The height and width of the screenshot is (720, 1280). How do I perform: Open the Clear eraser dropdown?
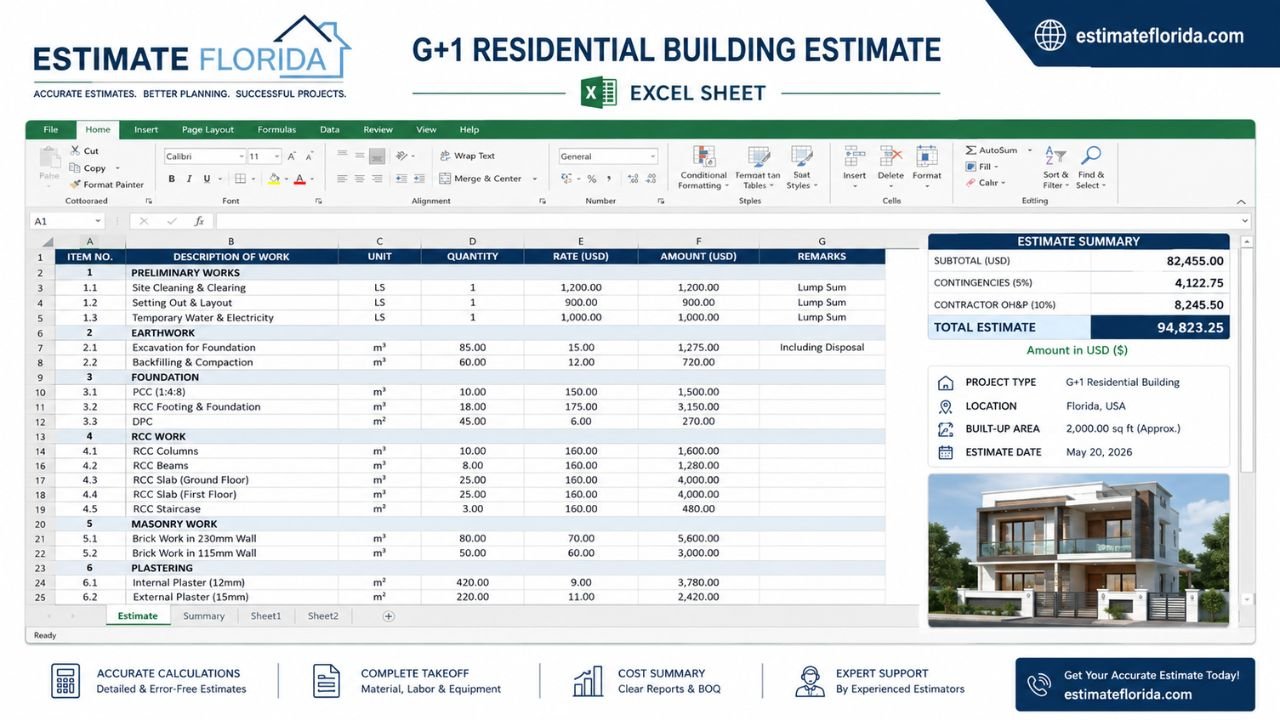(x=985, y=183)
